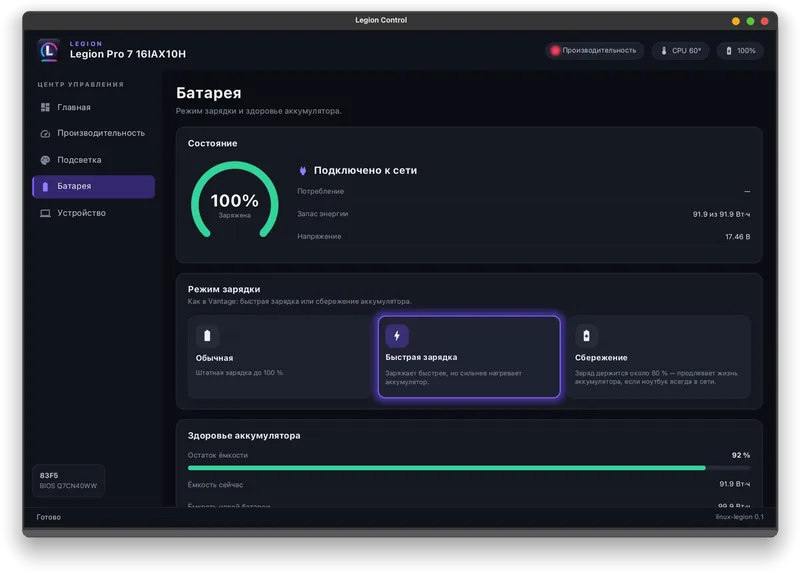
Task: Click the battery icon on the Обычная card
Action: point(207,336)
